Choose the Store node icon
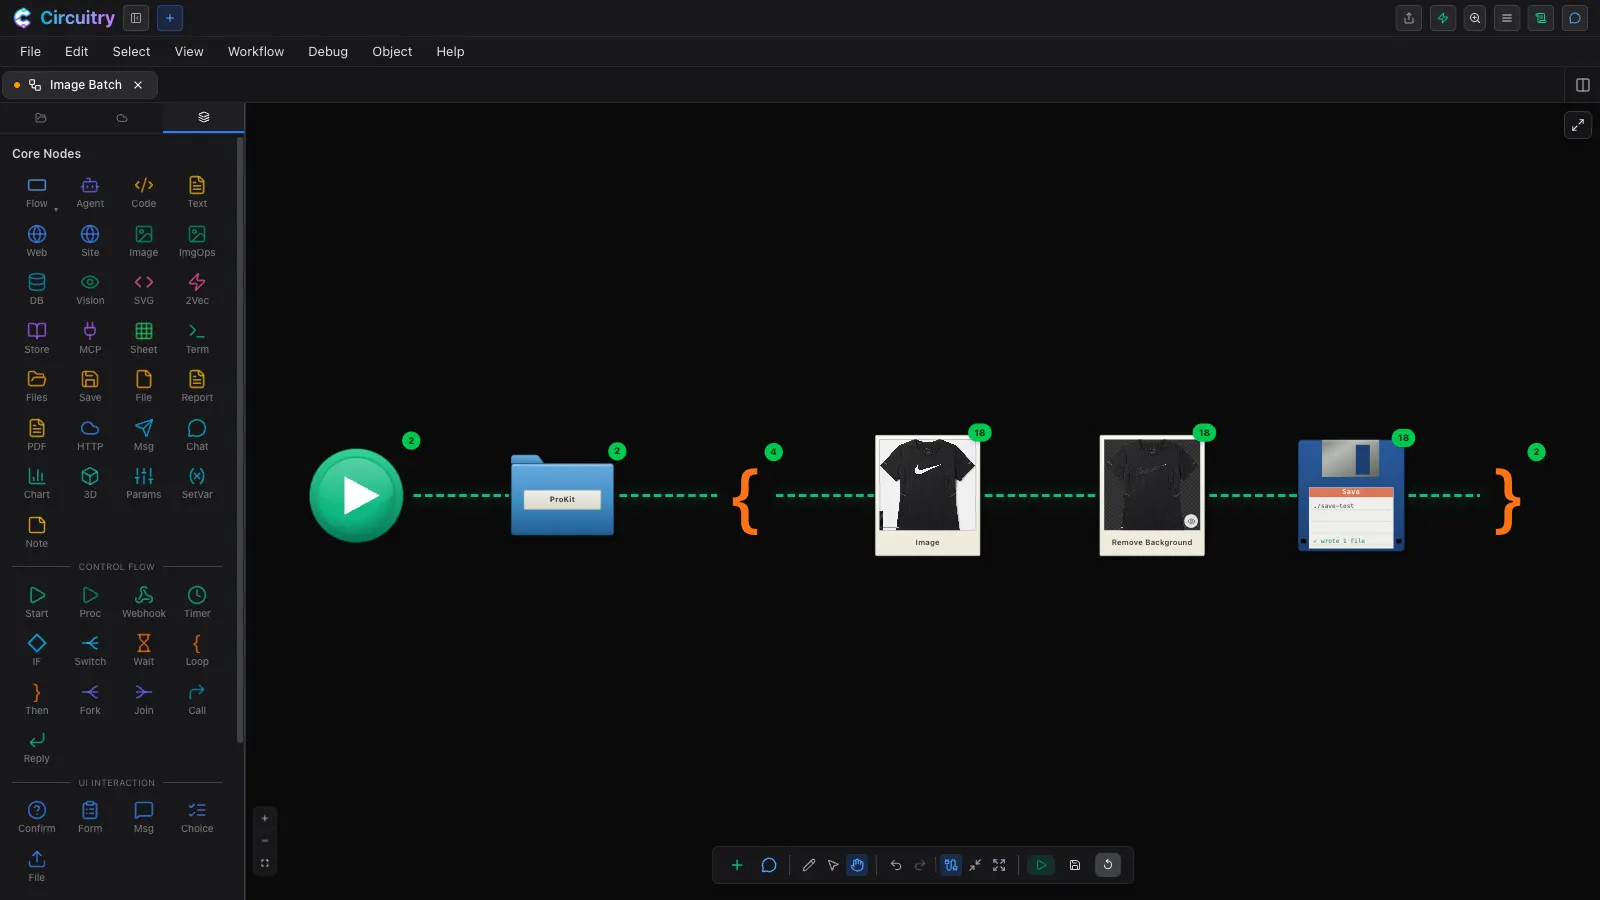The height and width of the screenshot is (900, 1600). 37,338
